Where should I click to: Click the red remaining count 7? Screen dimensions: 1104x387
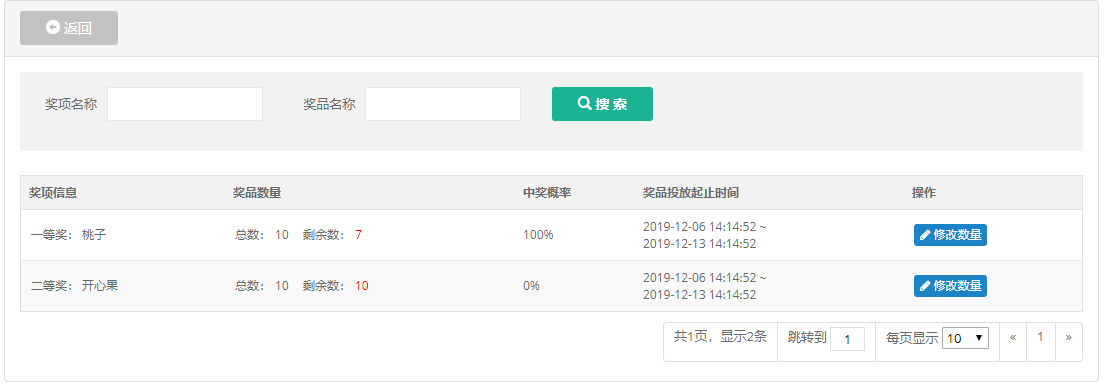click(x=358, y=235)
